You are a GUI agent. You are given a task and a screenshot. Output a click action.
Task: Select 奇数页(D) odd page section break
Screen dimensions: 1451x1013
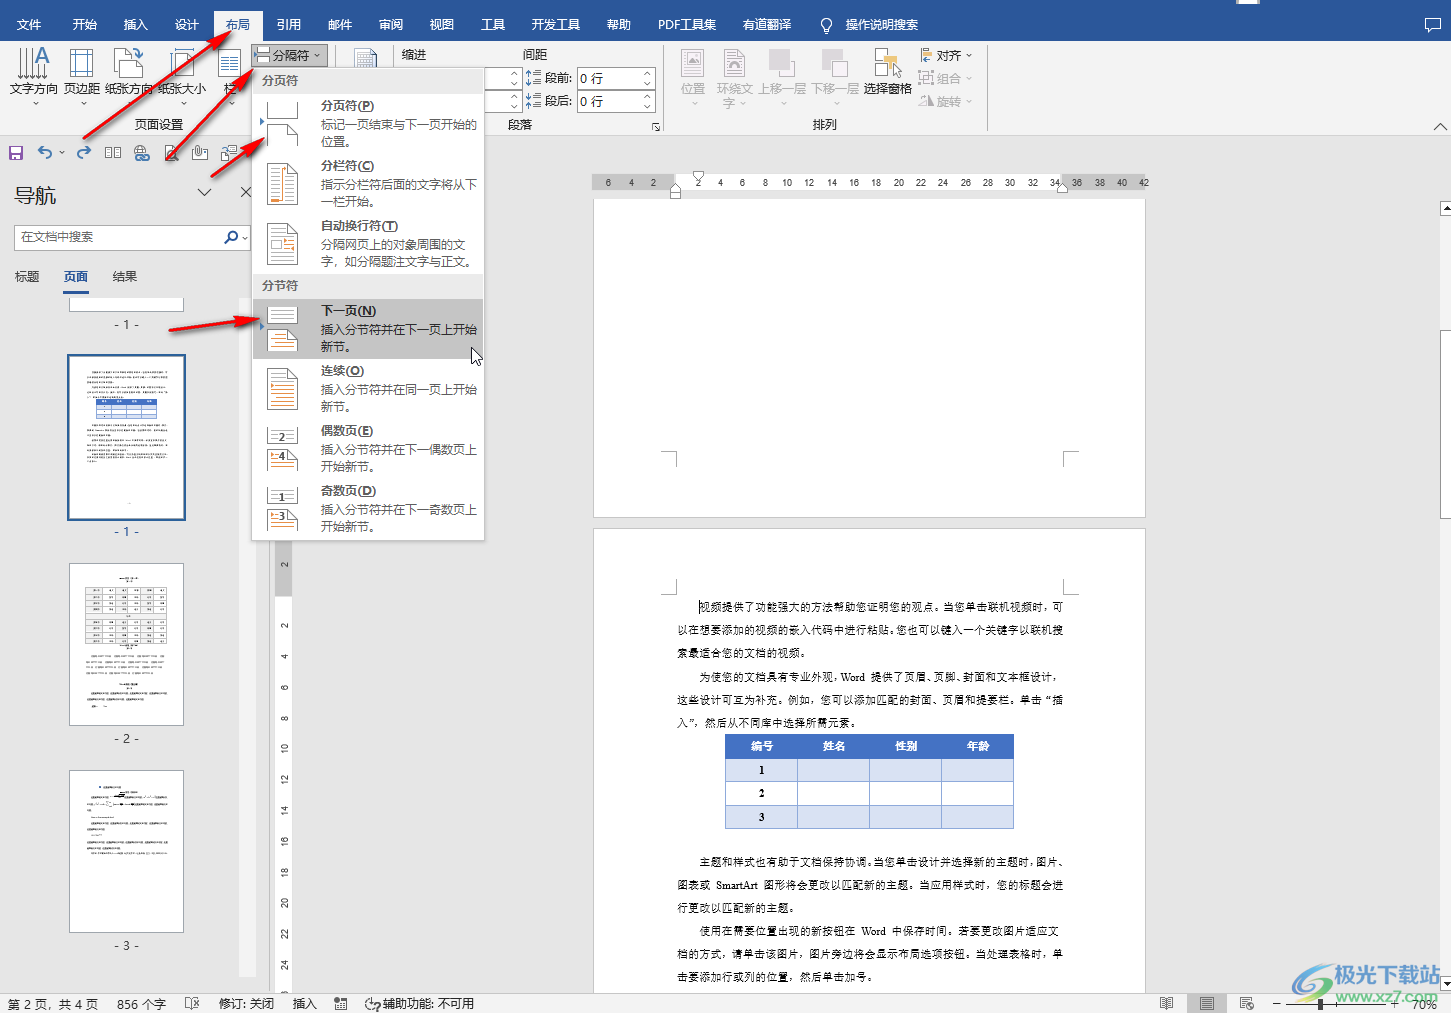coord(368,508)
